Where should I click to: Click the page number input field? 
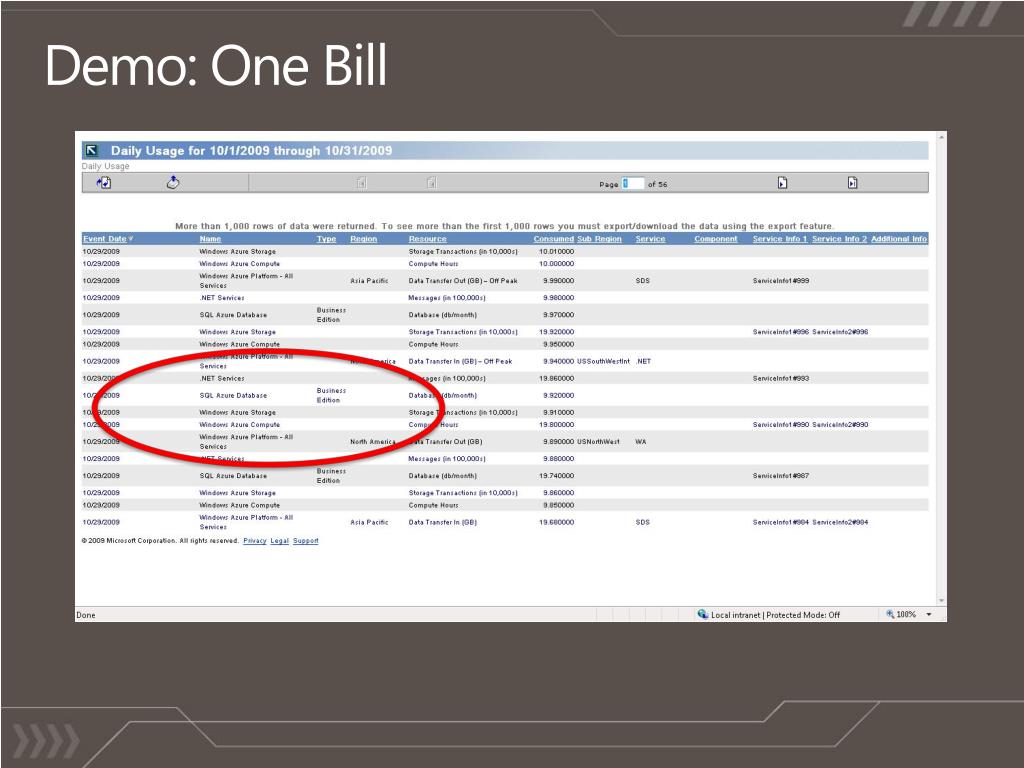click(x=632, y=184)
